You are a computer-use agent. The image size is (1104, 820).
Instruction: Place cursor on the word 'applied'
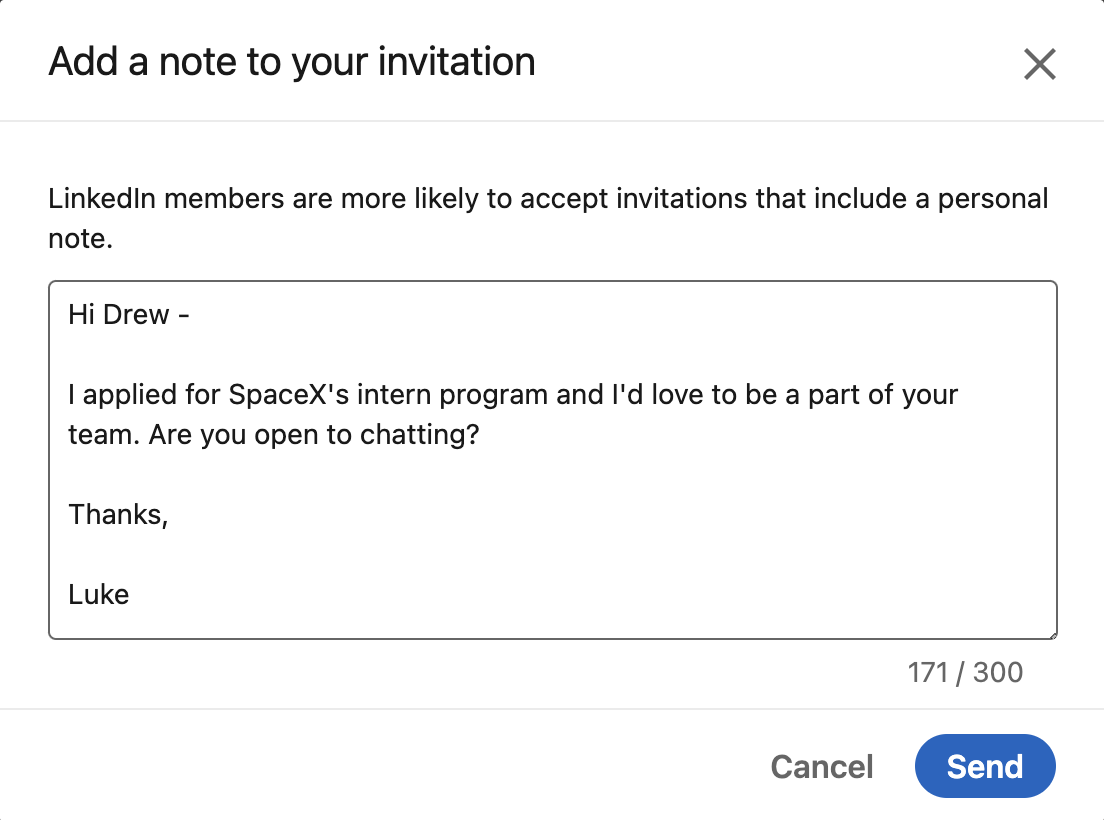130,396
